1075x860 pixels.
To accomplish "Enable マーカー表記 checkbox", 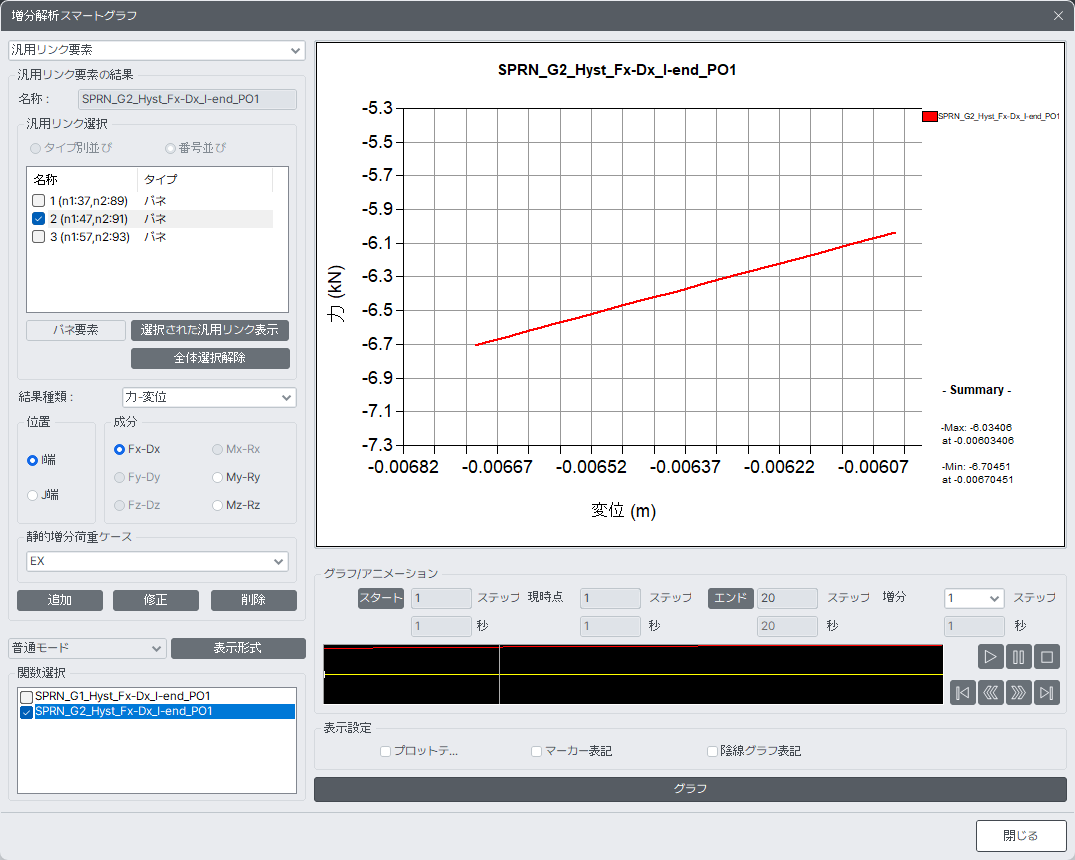I will tap(536, 751).
